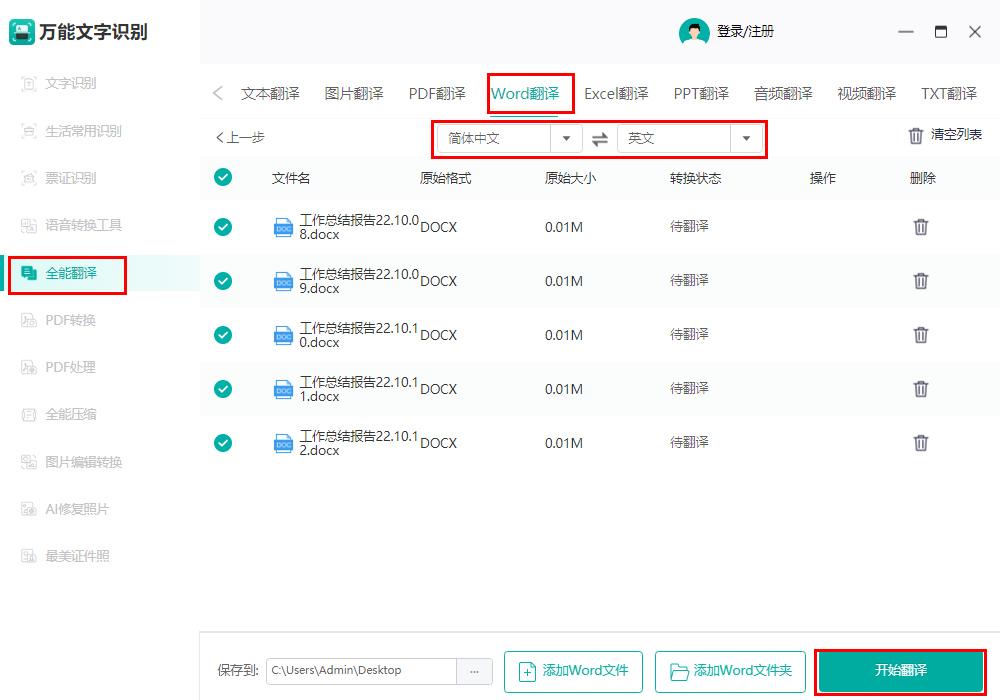
Task: Uncheck 工作总结报告22.10.12.docx from the queue
Action: click(x=222, y=443)
